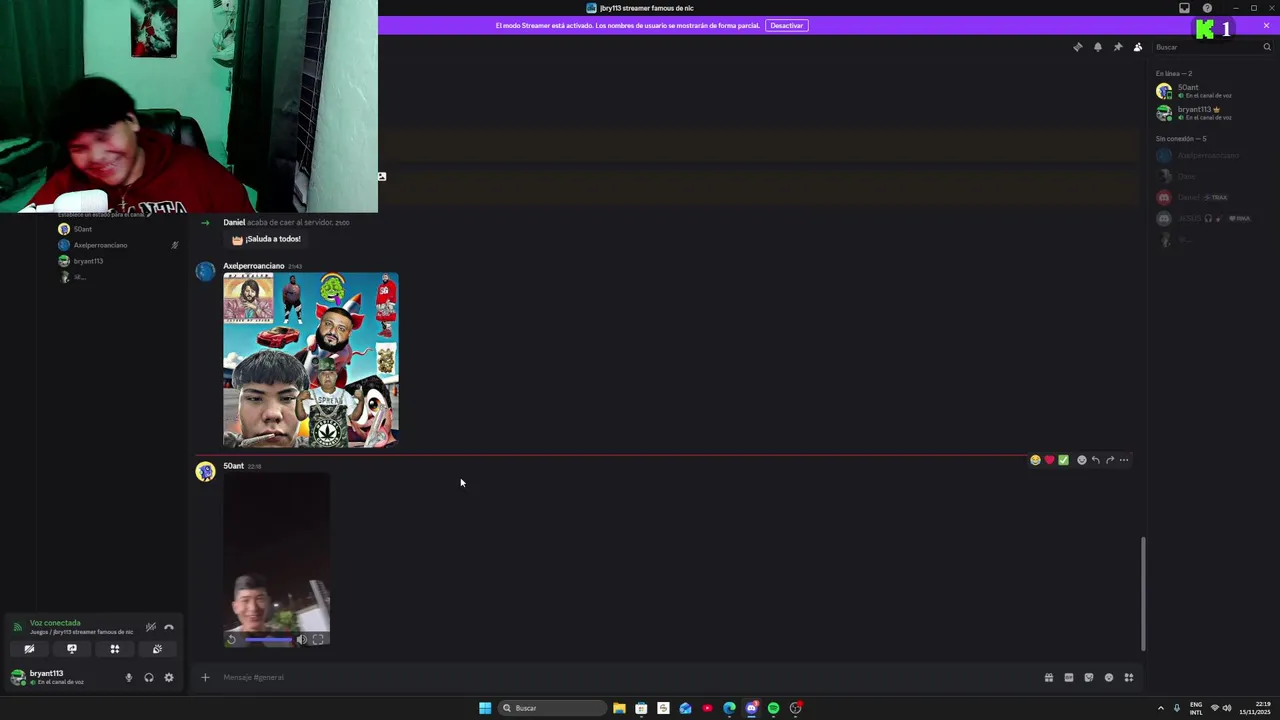Open attachment plus button in message bar

(x=205, y=677)
